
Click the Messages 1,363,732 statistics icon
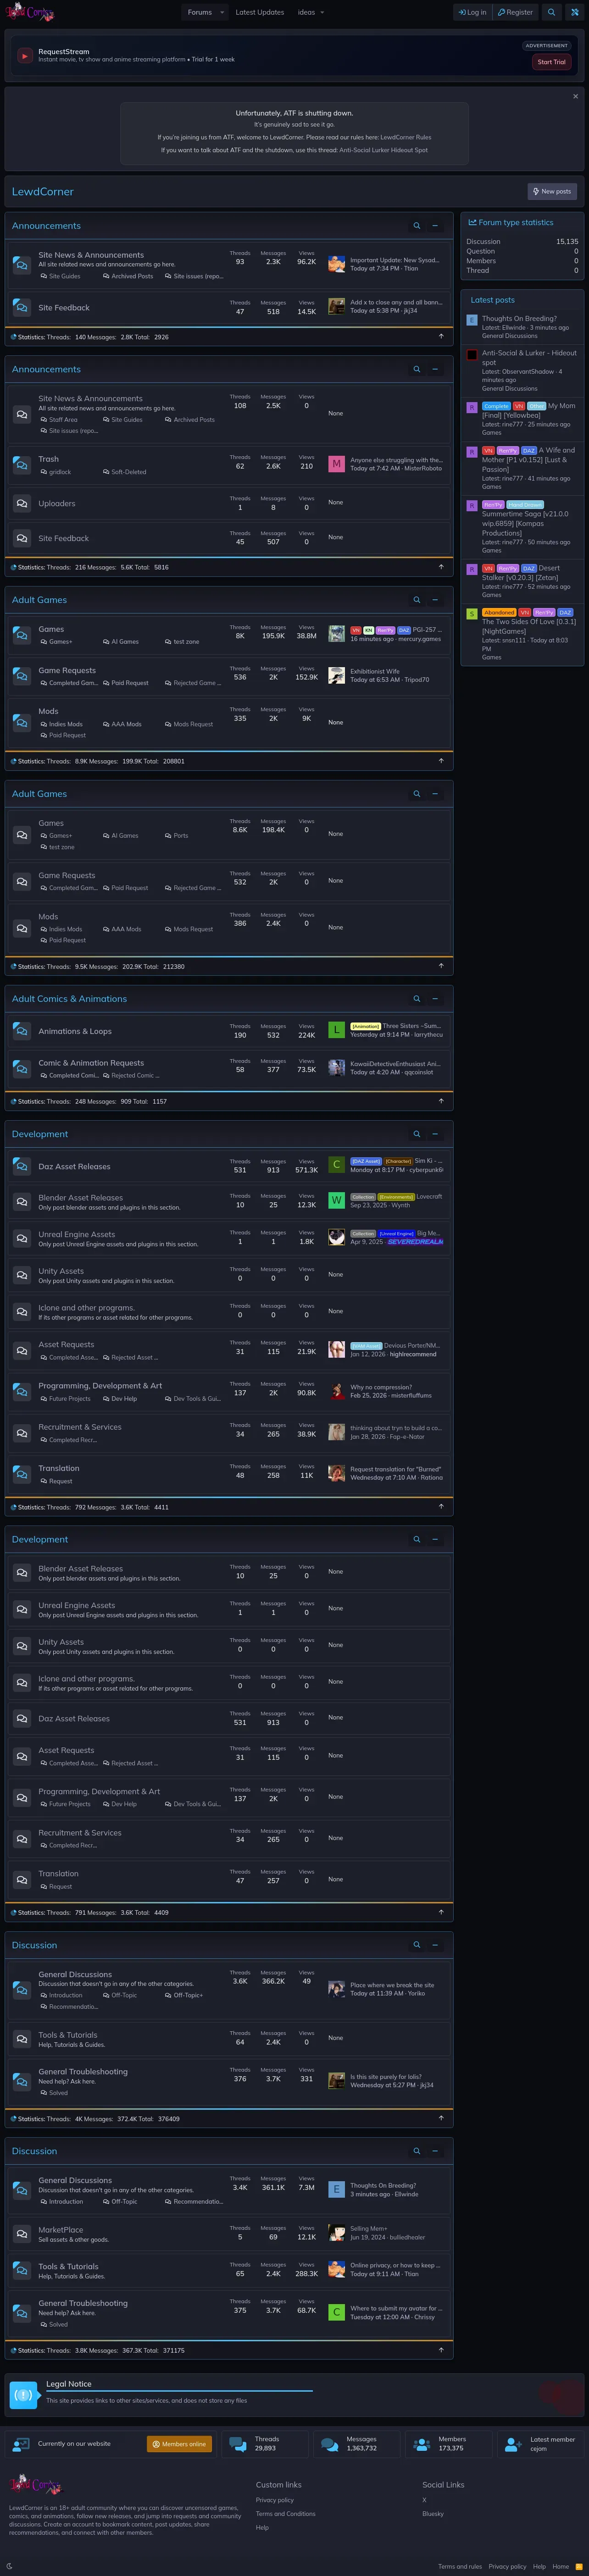(x=330, y=2443)
